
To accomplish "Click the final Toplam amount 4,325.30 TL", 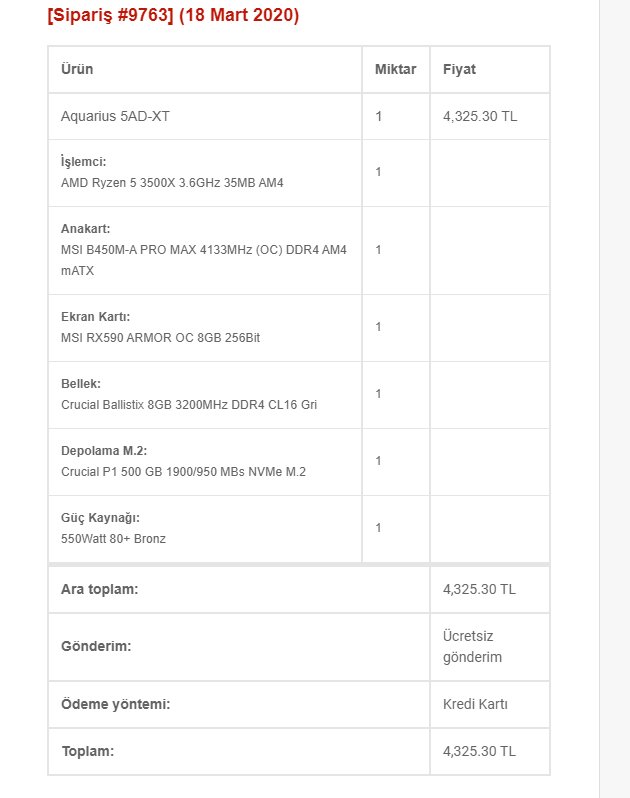I will point(479,751).
